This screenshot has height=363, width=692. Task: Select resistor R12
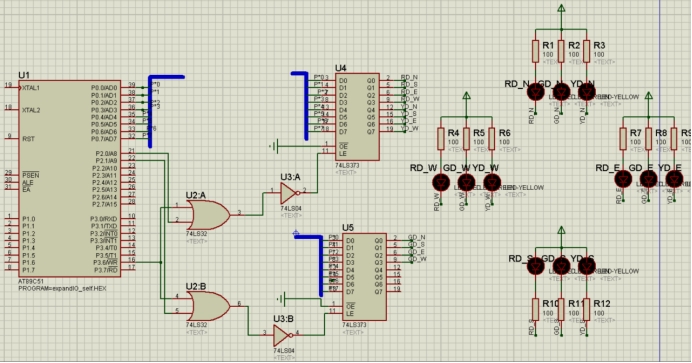click(x=587, y=309)
